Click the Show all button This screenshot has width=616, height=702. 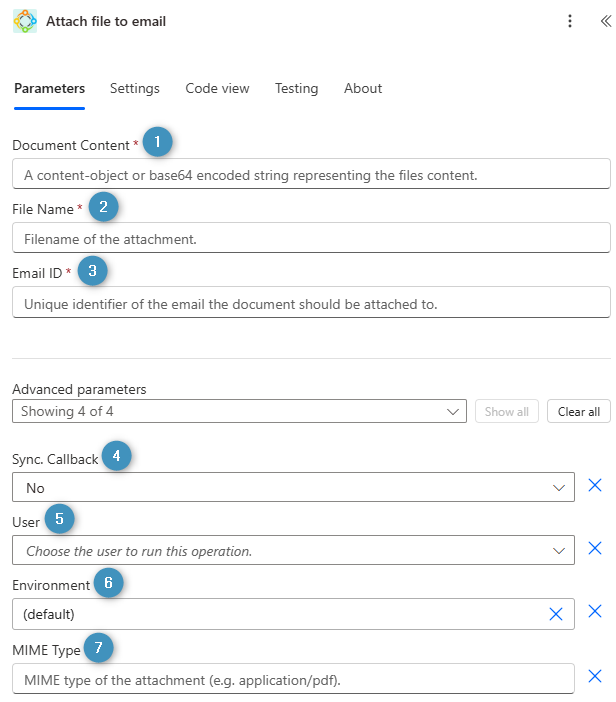pyautogui.click(x=507, y=411)
